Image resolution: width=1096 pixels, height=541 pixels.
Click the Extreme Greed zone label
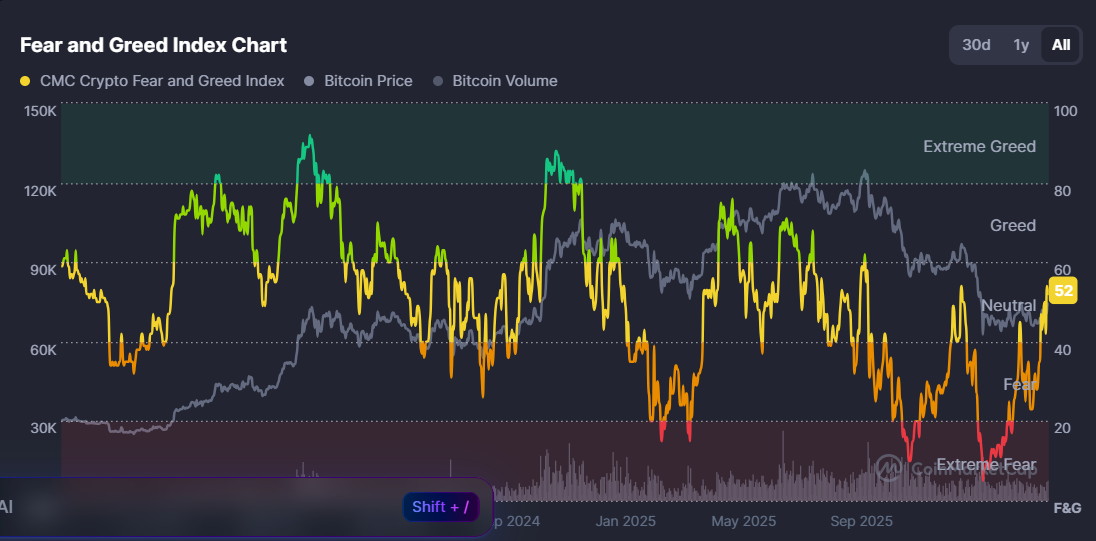tap(979, 147)
